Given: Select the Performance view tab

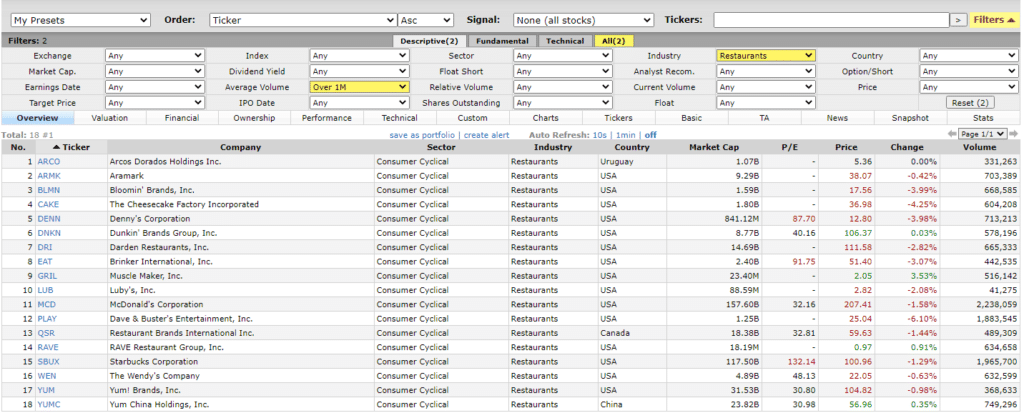Looking at the screenshot, I should coord(327,118).
